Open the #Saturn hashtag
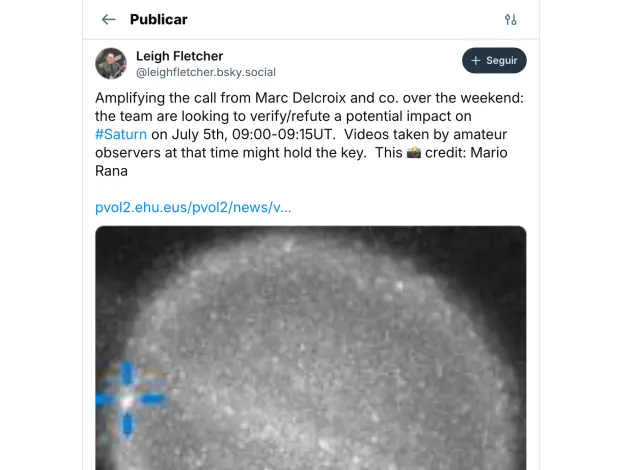The width and height of the screenshot is (640, 470). pos(120,135)
